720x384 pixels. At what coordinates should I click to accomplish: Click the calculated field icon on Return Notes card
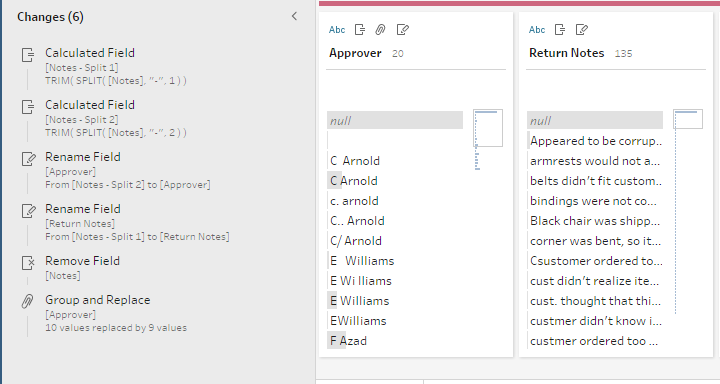(x=560, y=30)
